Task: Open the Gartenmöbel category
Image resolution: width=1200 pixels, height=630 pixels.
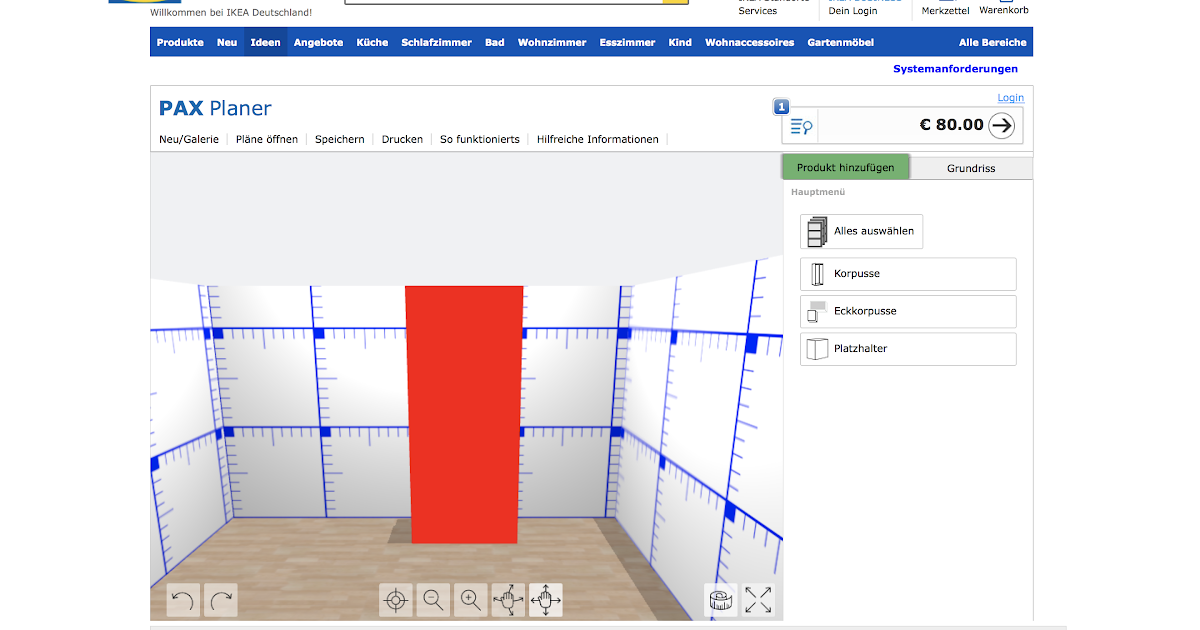Action: 840,42
